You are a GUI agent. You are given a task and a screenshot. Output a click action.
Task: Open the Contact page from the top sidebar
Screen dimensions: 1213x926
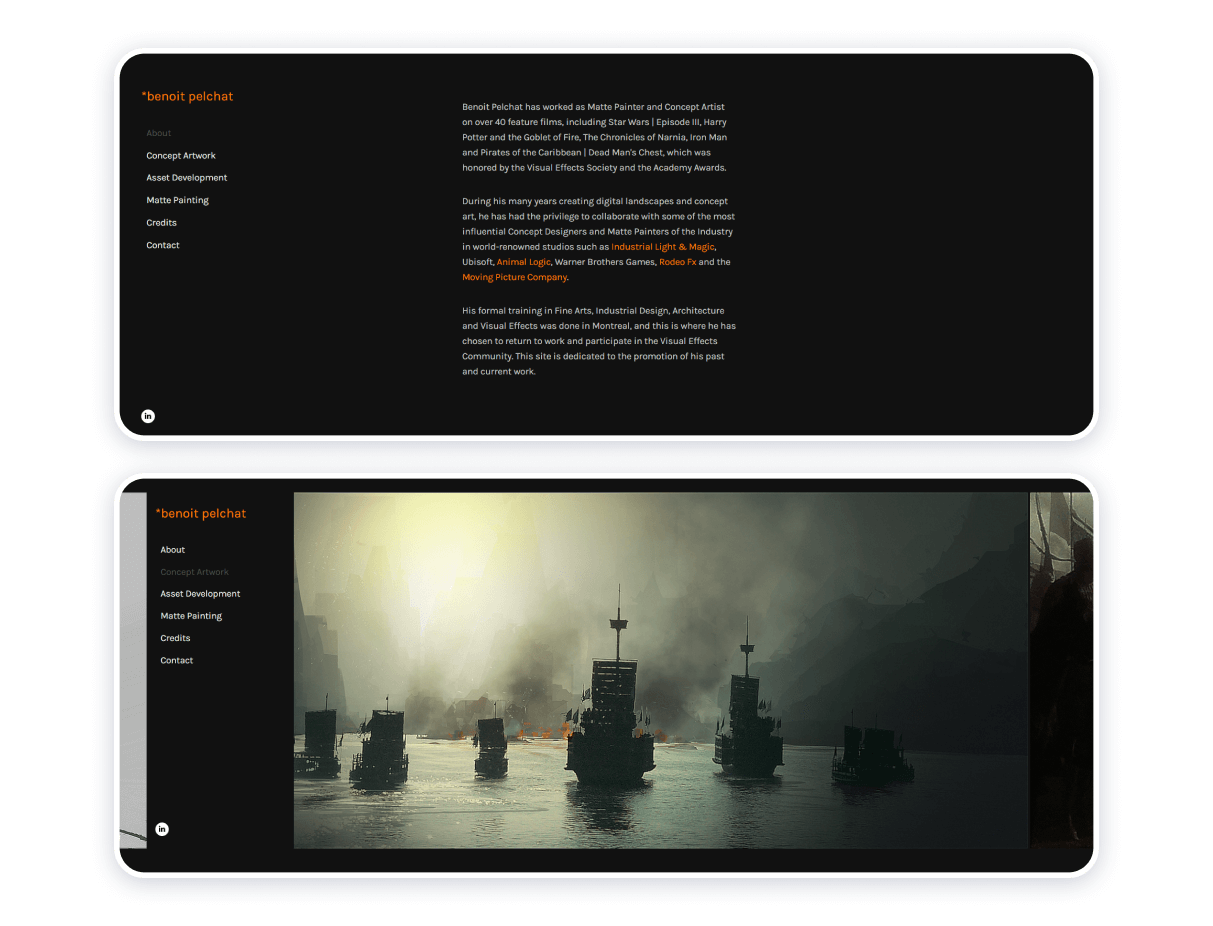(x=163, y=244)
